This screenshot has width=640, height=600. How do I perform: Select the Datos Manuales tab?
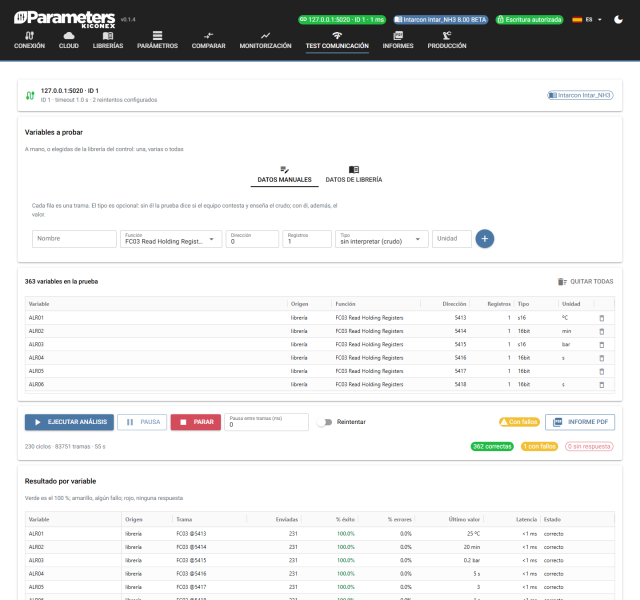click(284, 175)
